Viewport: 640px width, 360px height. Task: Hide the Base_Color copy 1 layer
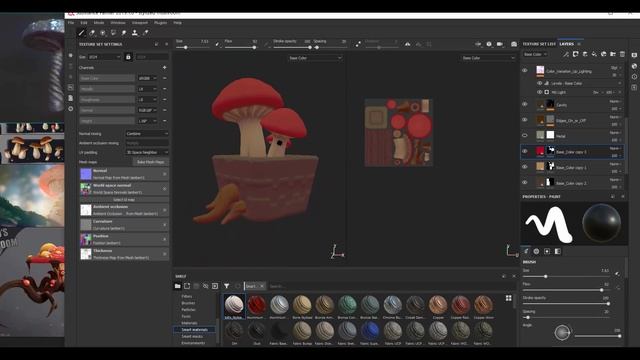(525, 167)
